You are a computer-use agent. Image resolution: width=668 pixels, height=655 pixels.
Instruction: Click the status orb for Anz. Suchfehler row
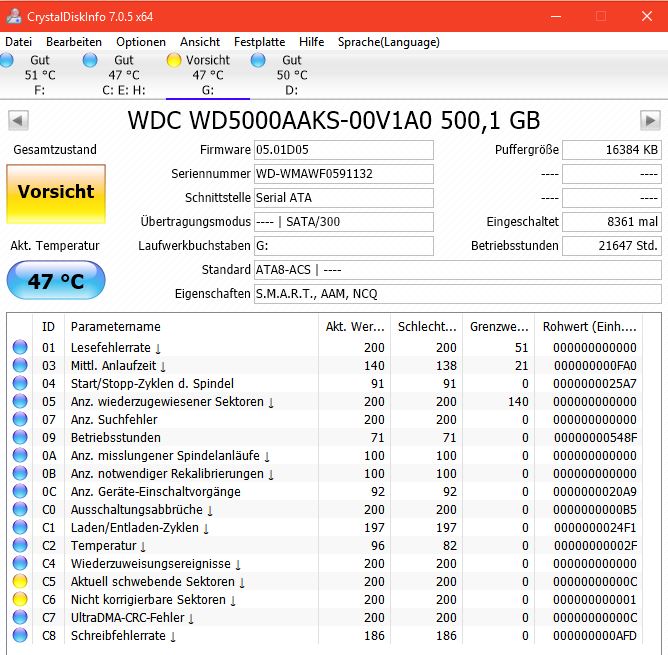(x=20, y=419)
